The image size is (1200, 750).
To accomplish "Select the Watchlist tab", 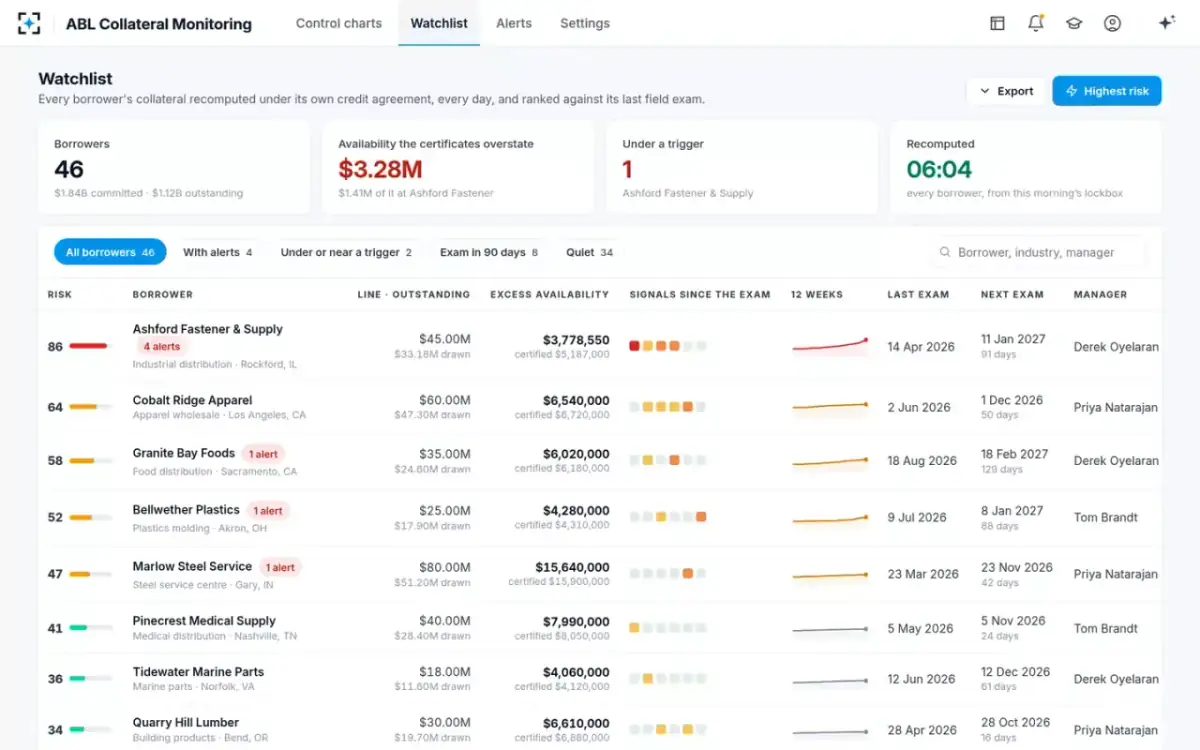I will click(439, 23).
